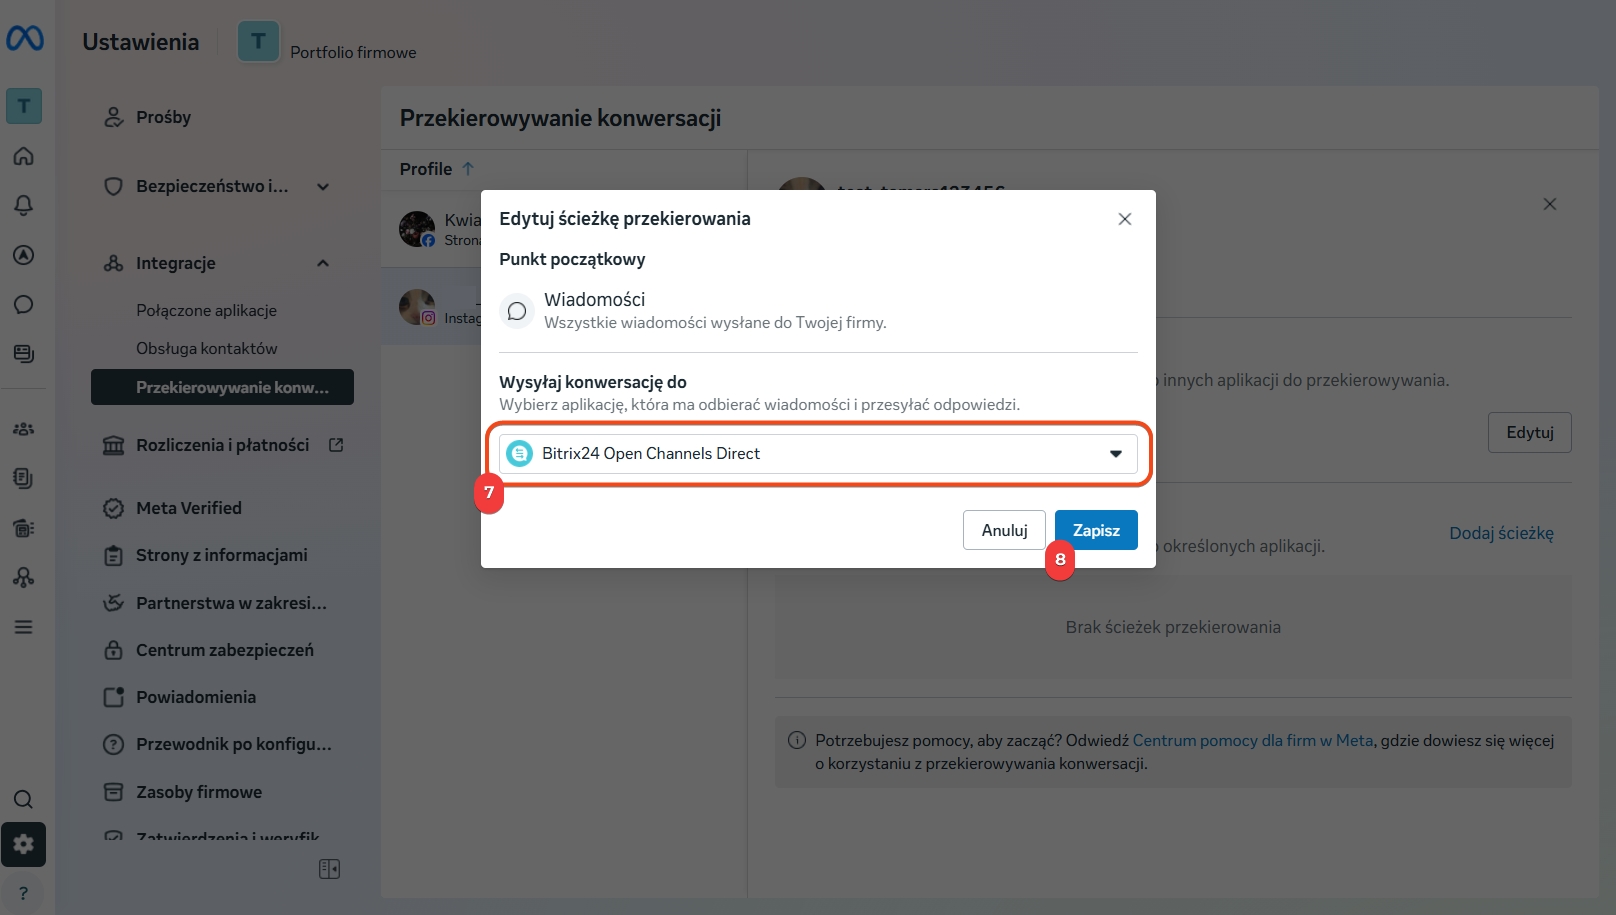Close the right detail panel with X
The width and height of the screenshot is (1616, 915).
click(x=1550, y=204)
